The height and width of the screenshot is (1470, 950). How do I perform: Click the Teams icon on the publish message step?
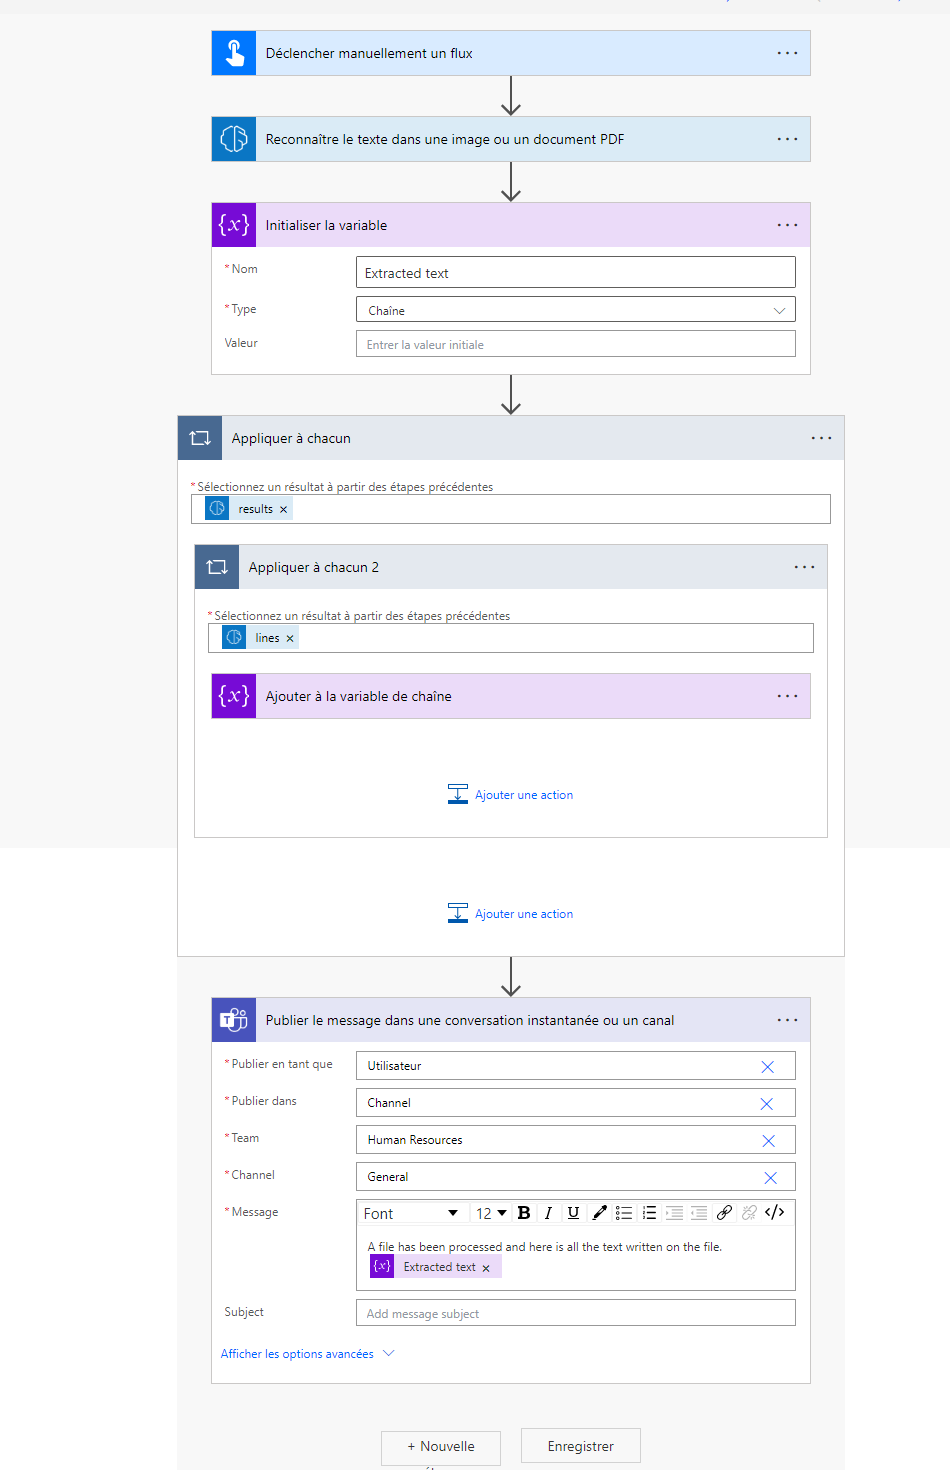234,1020
